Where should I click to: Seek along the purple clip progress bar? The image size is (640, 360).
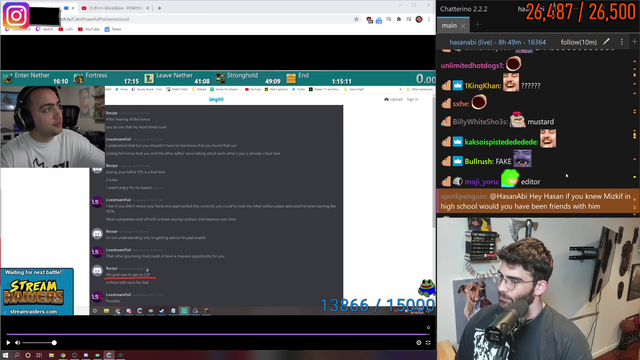coord(218,334)
